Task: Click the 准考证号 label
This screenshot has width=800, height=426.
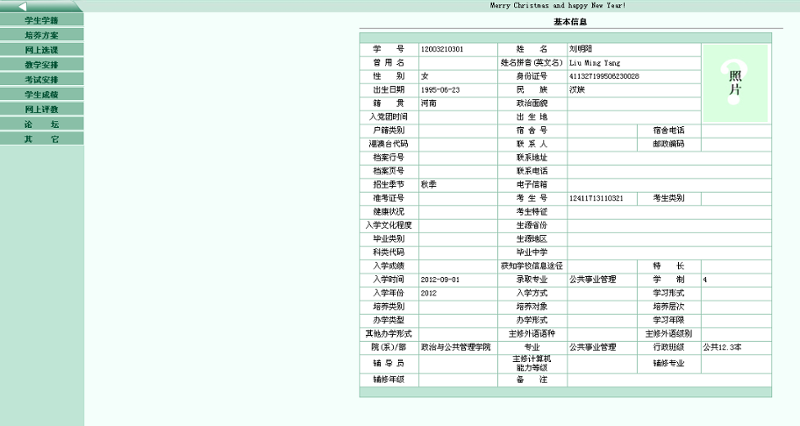Action: [389, 198]
